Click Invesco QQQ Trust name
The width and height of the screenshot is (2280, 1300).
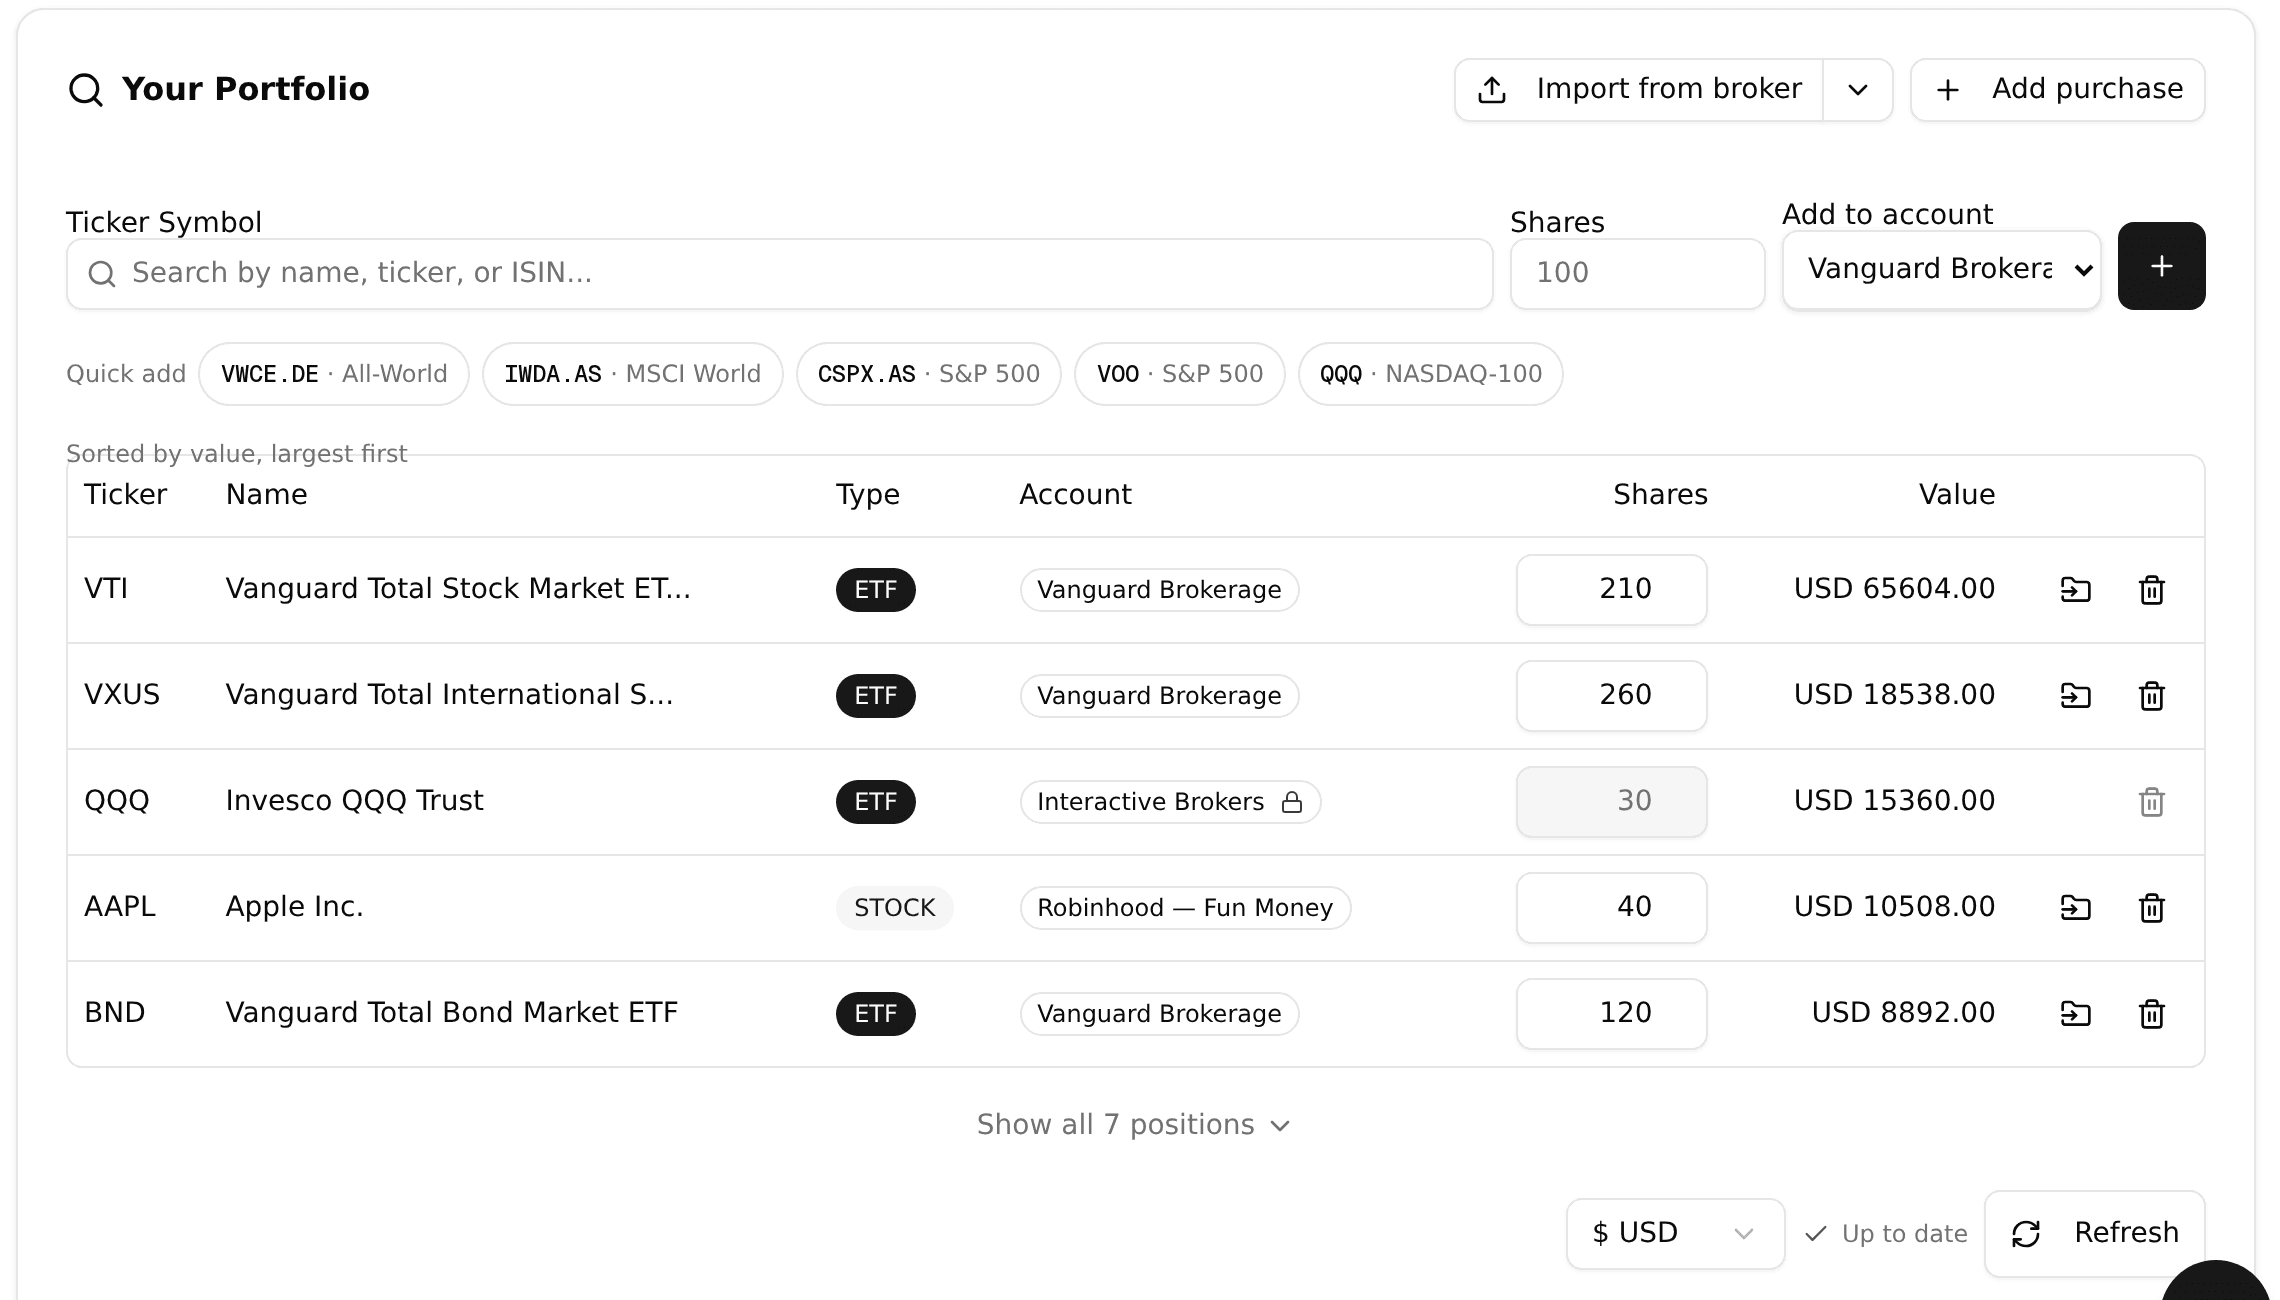click(354, 801)
